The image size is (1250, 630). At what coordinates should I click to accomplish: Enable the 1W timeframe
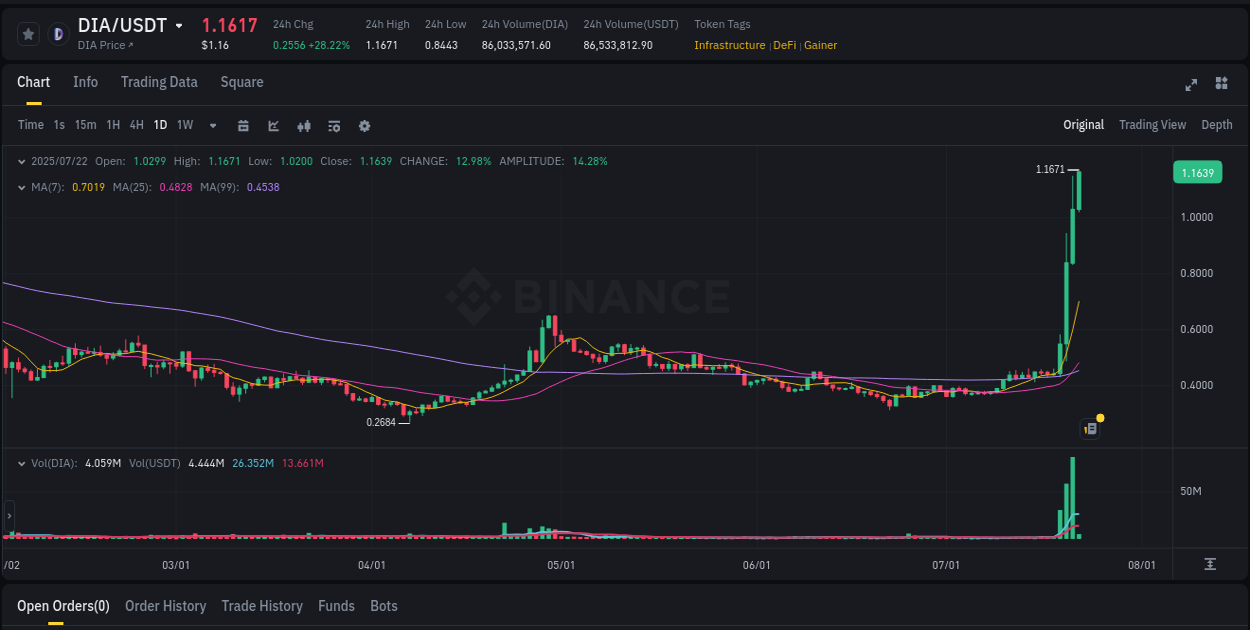184,125
